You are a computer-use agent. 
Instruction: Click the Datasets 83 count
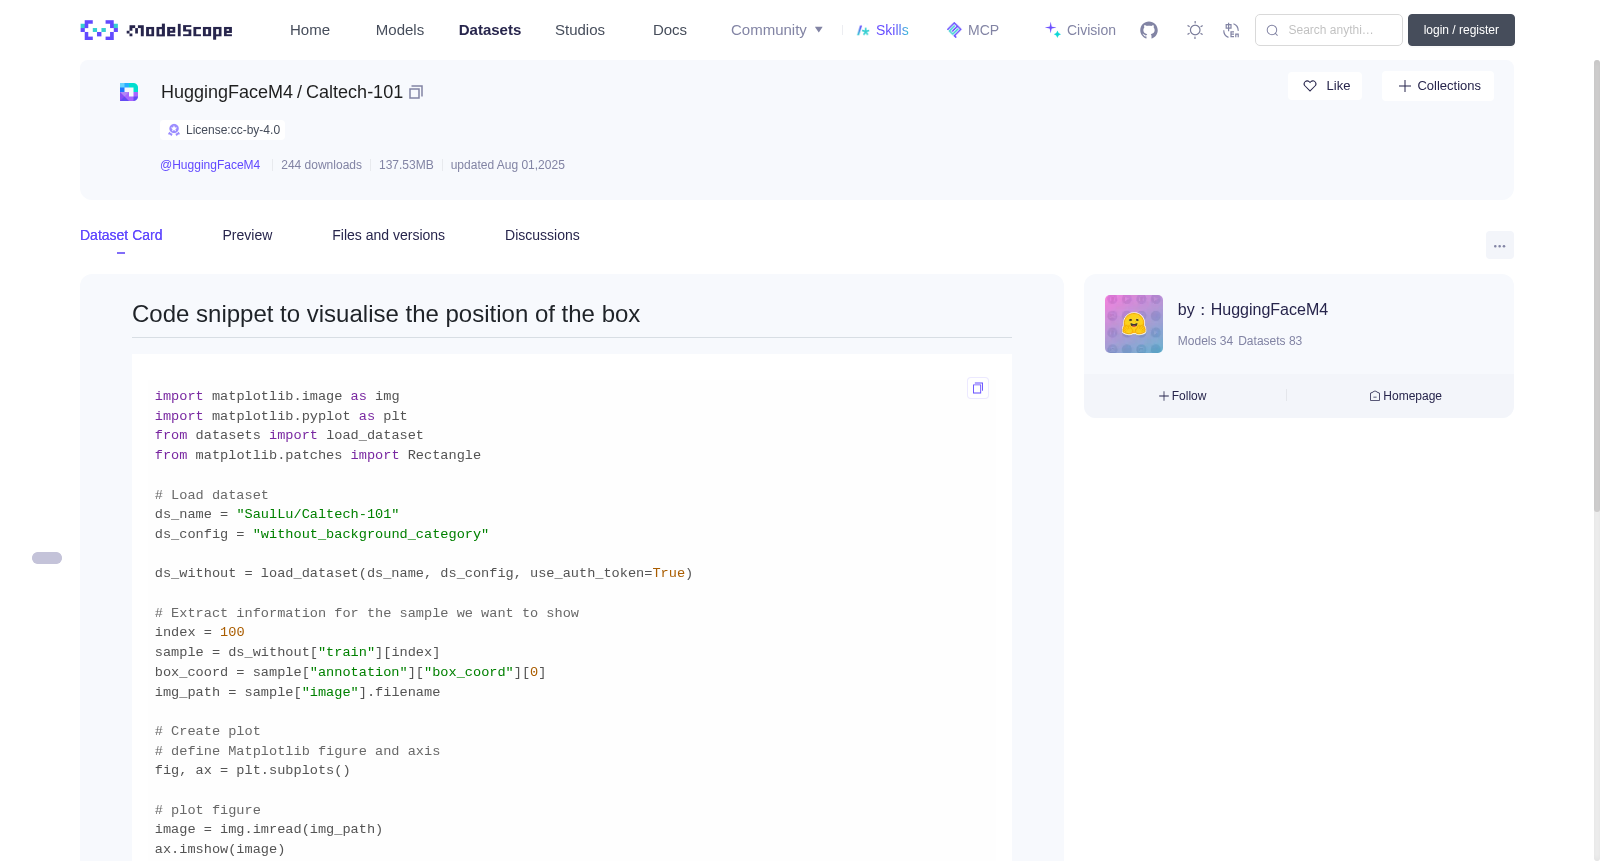(x=1270, y=341)
